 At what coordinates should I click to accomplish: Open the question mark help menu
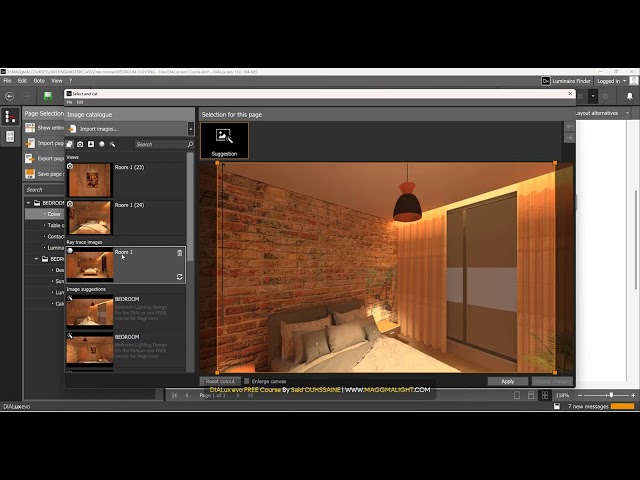click(70, 81)
